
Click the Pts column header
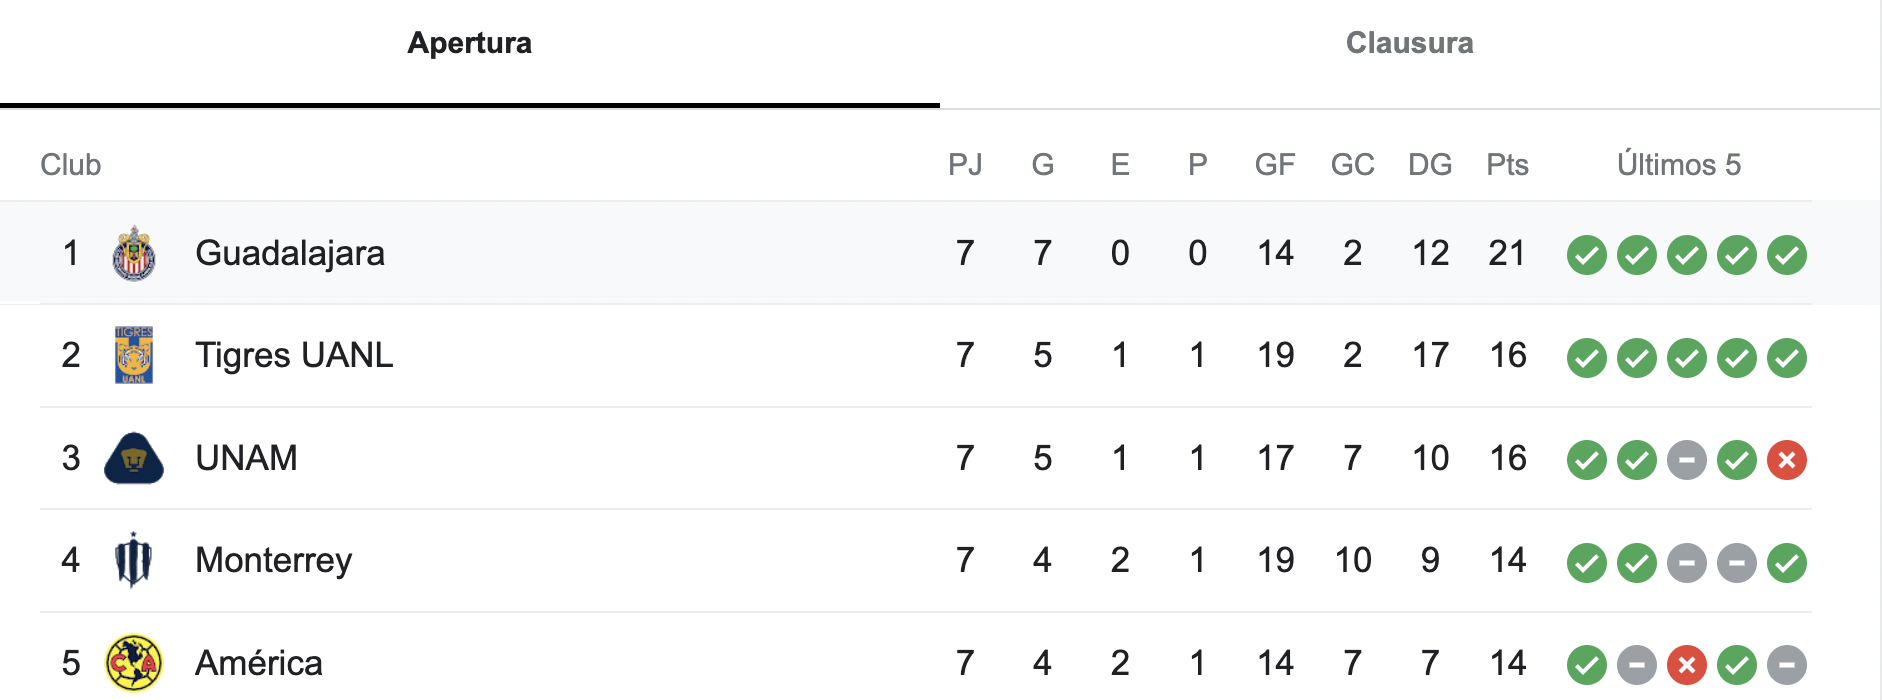pyautogui.click(x=1507, y=165)
